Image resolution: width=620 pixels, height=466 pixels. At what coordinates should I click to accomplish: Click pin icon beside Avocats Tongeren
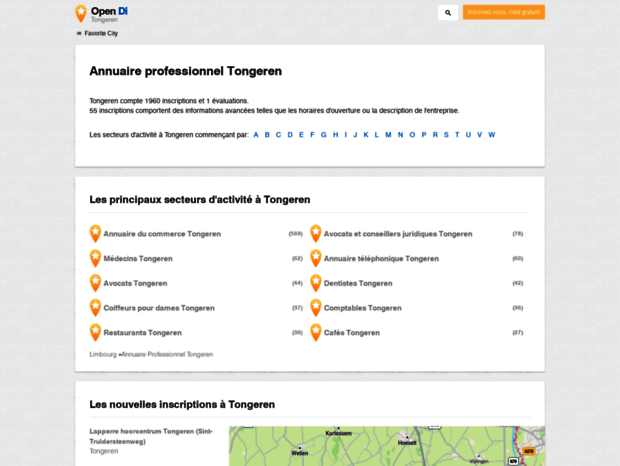pyautogui.click(x=95, y=283)
